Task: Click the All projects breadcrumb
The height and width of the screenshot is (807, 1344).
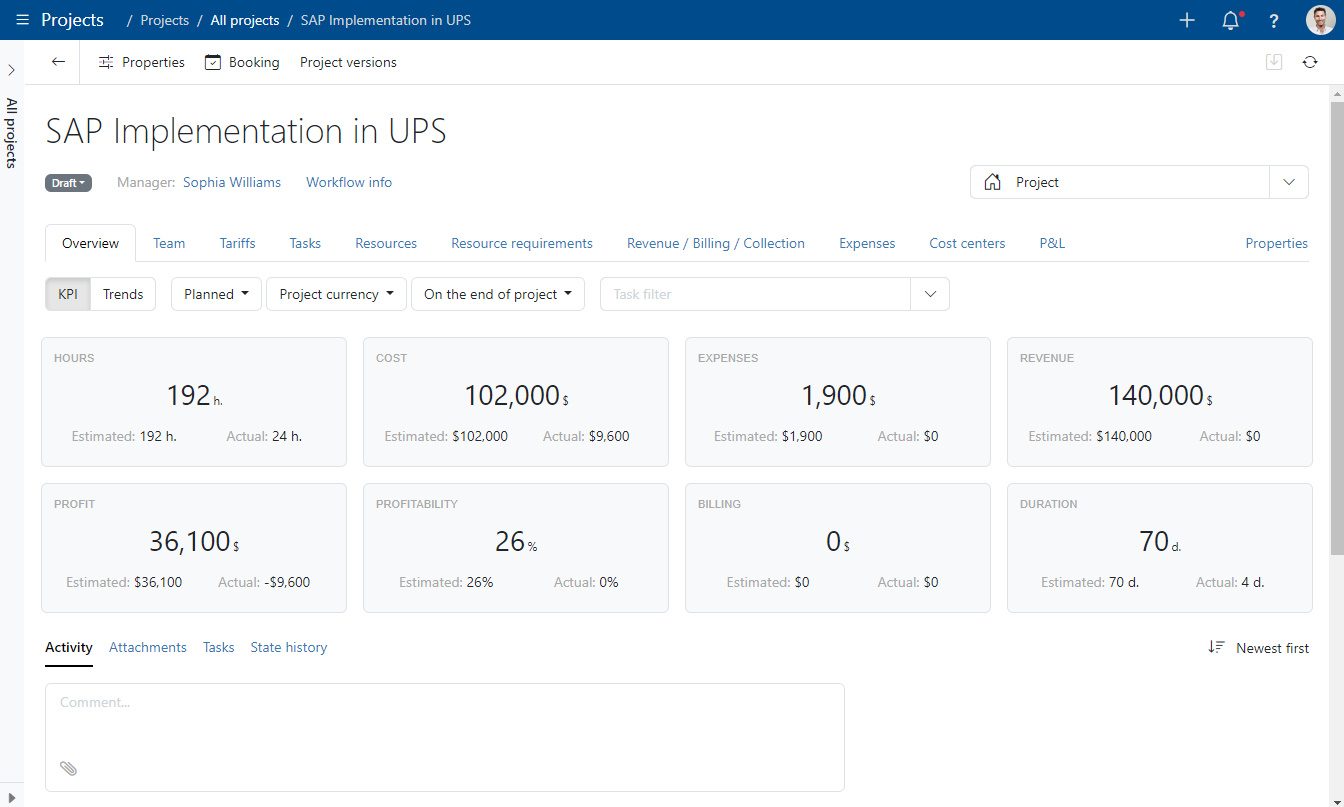Action: pos(245,20)
